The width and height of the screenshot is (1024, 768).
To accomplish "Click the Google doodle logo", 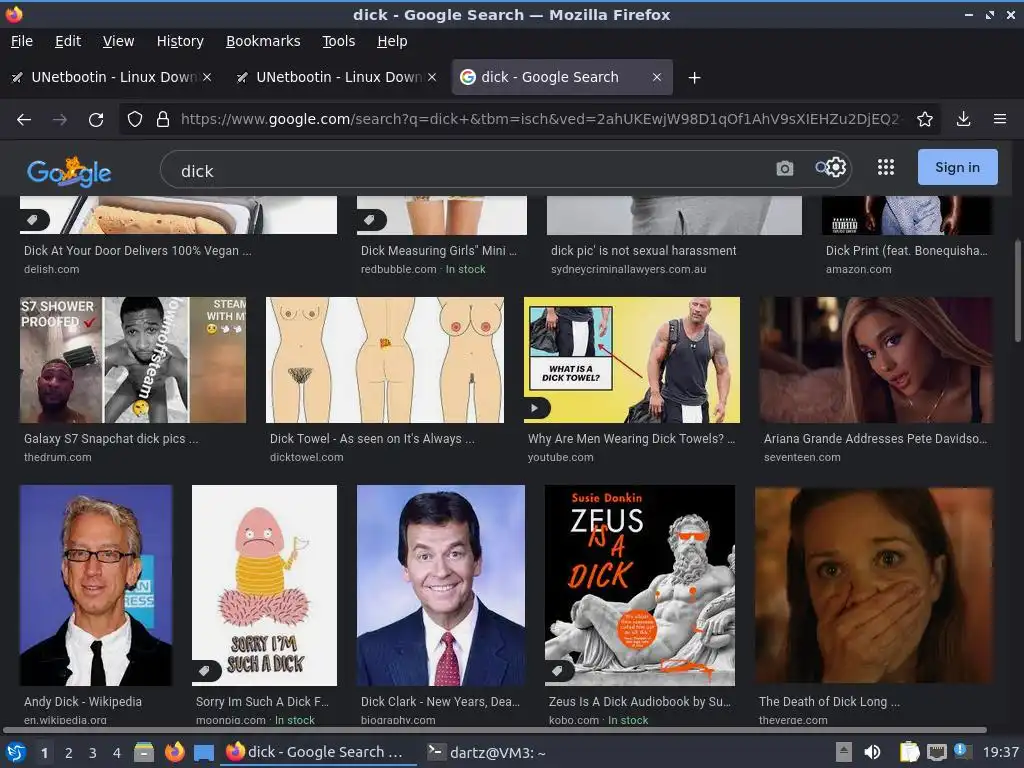I will click(69, 171).
